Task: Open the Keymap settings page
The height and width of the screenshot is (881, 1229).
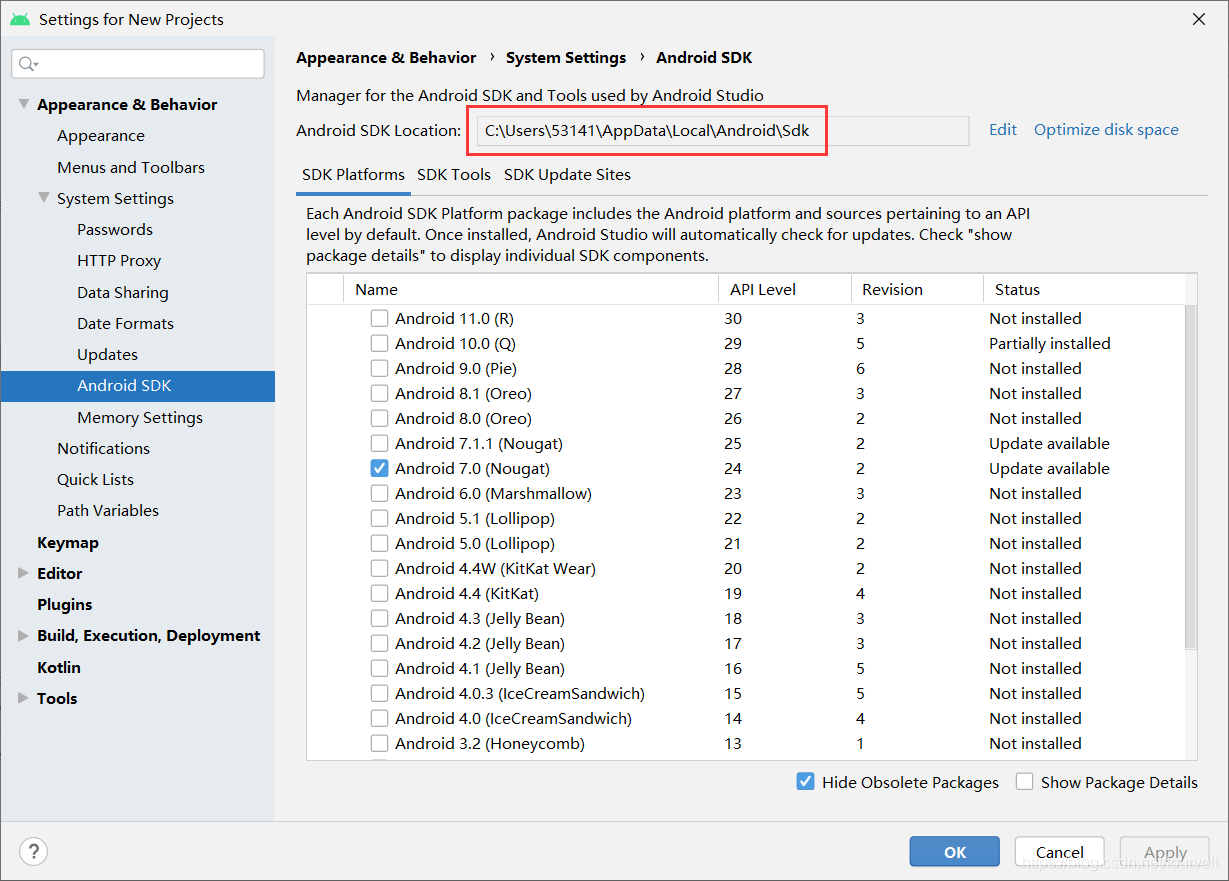Action: 68,543
